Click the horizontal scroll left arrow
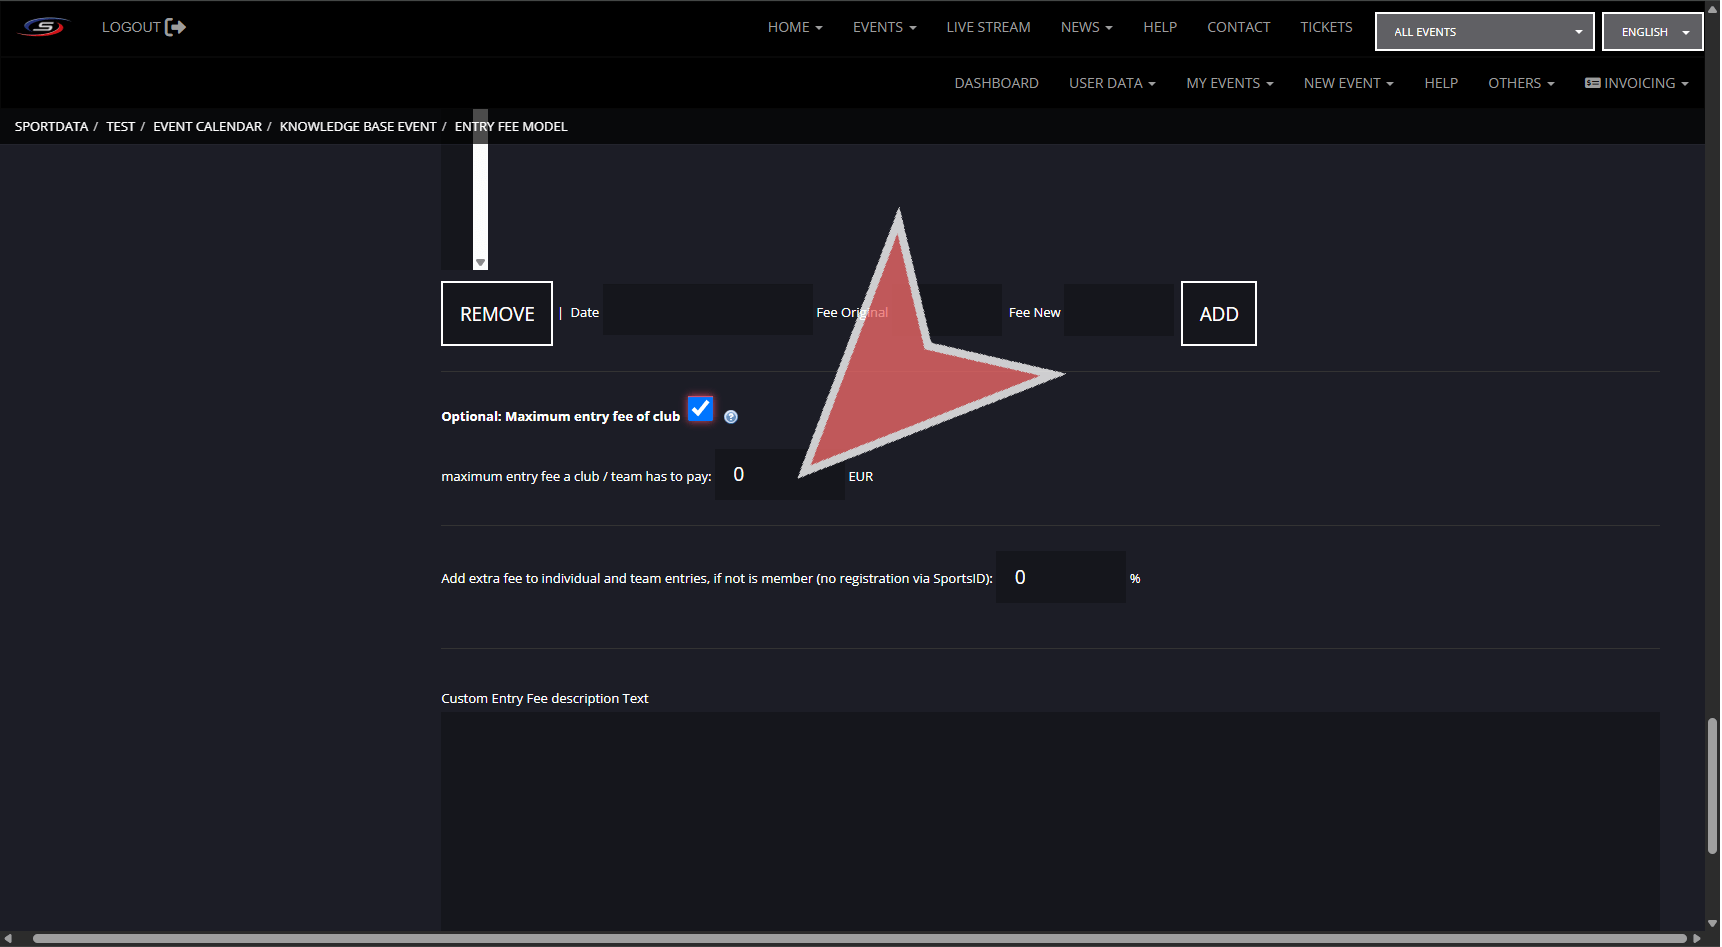The height and width of the screenshot is (947, 1722). 9,938
